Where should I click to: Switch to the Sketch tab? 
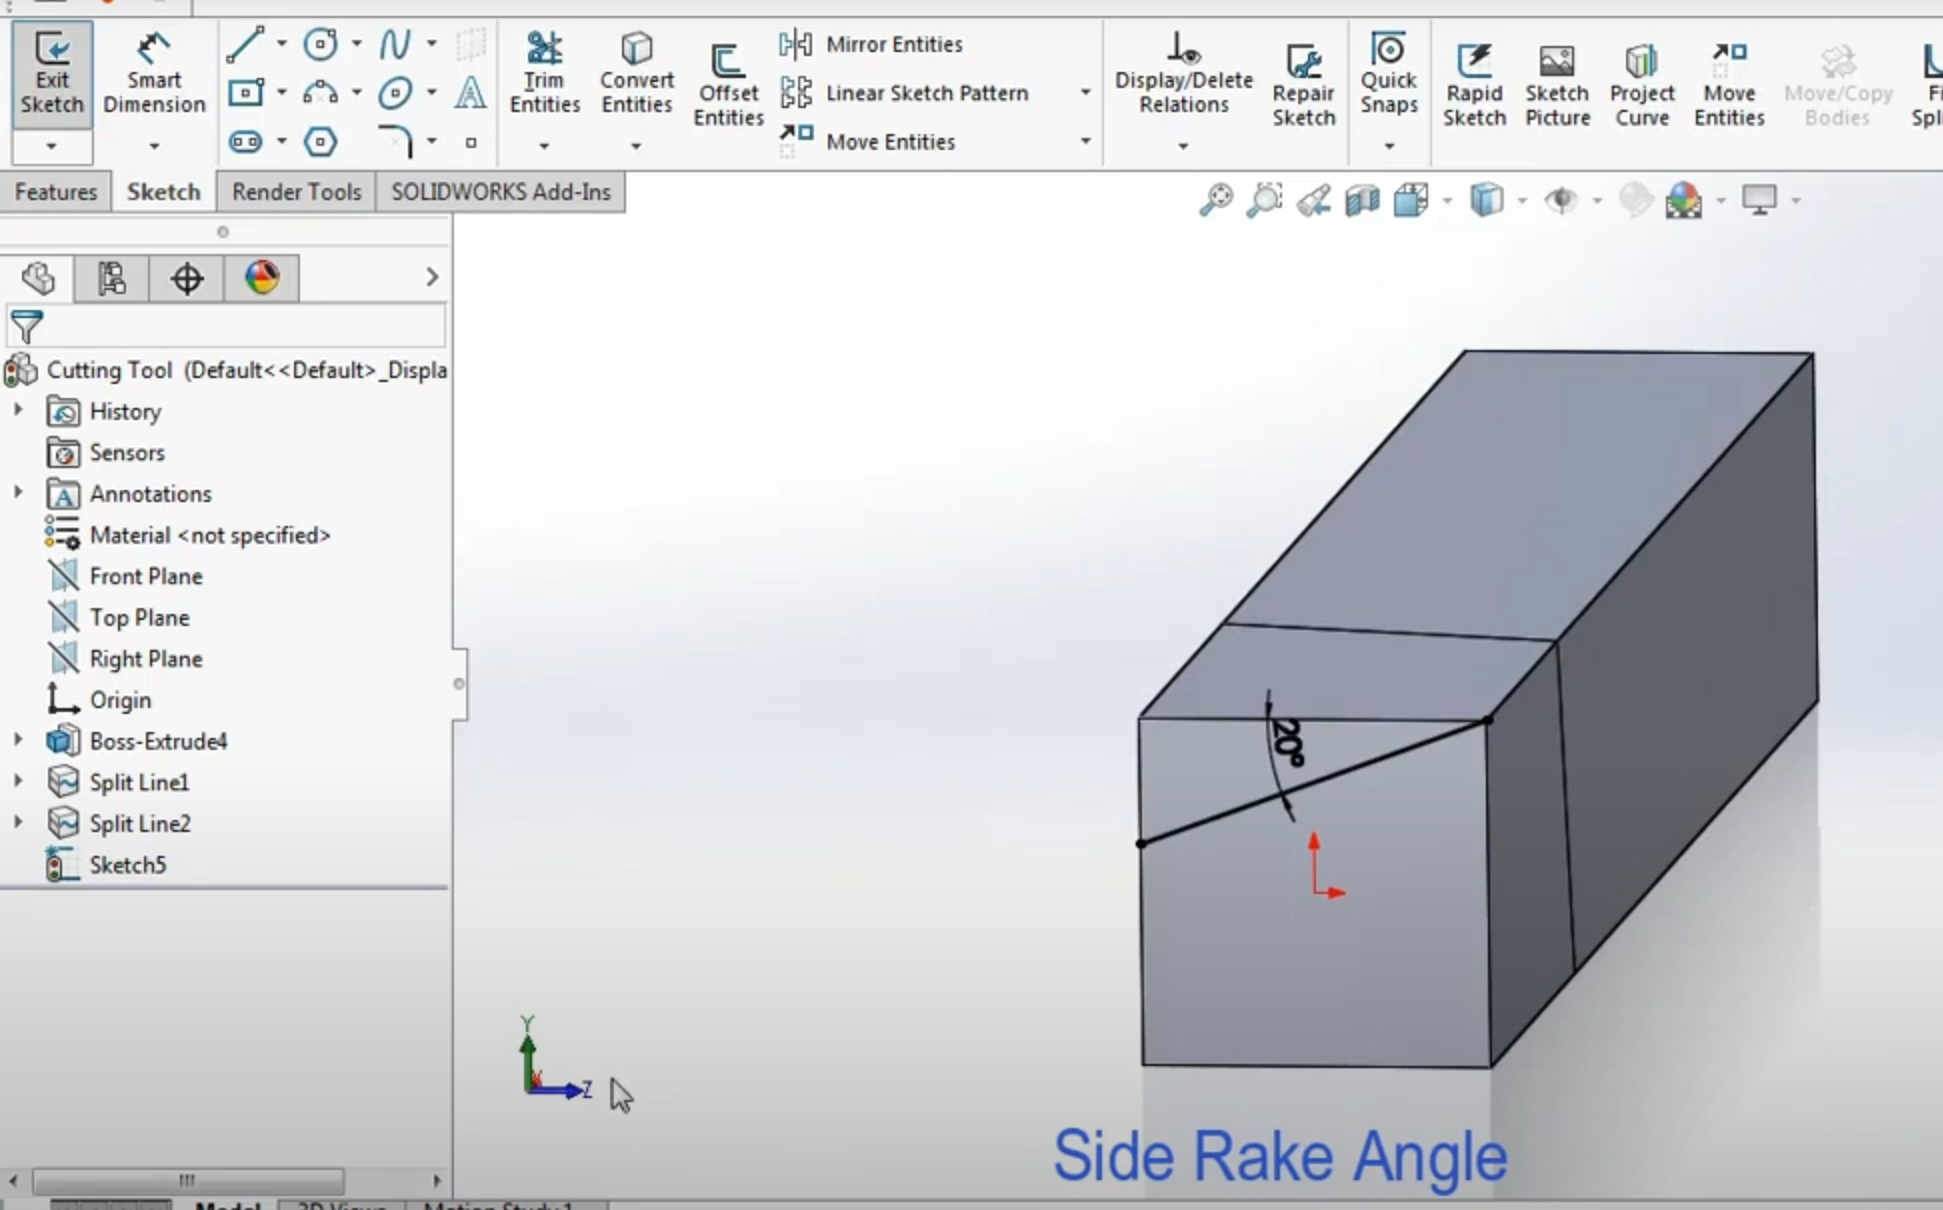(163, 192)
